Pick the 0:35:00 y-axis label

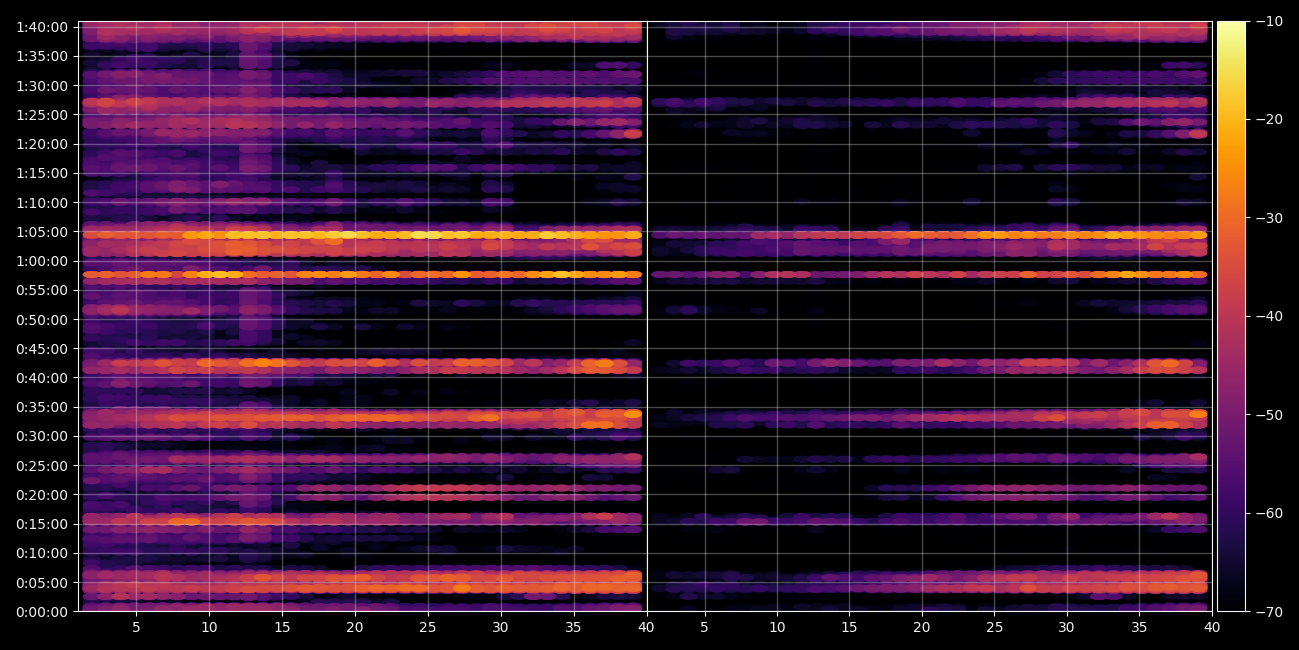(x=43, y=407)
